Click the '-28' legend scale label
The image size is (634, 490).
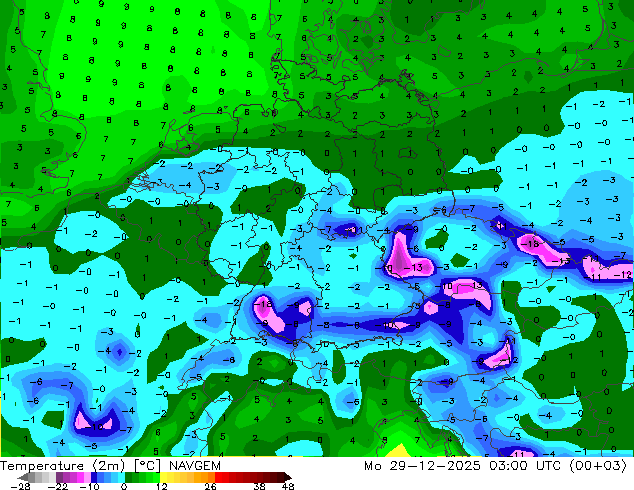(20, 486)
